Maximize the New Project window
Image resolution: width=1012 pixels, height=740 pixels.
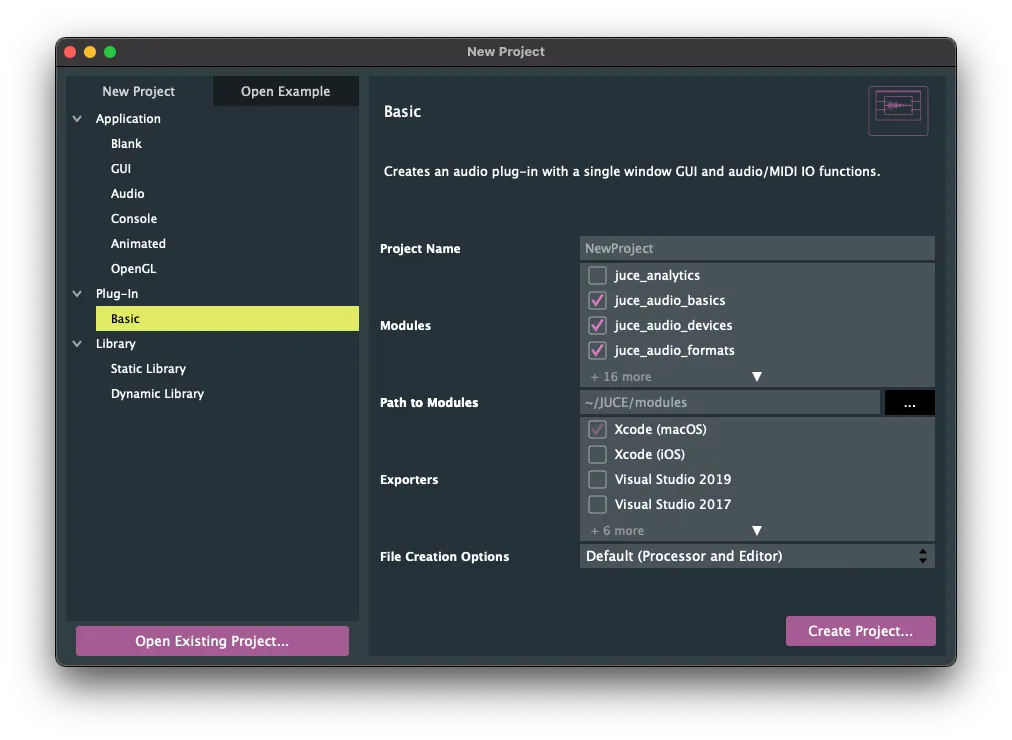point(110,52)
